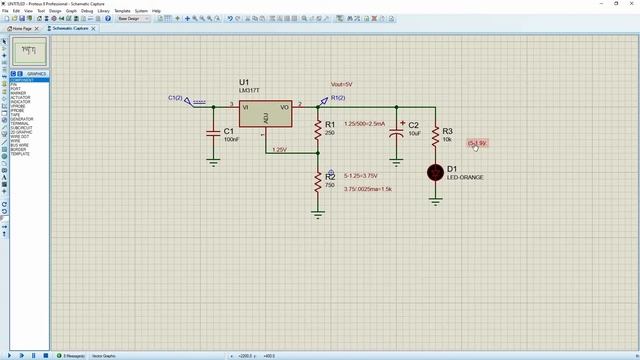Click the Zoom To View Entire Sheet icon

pyautogui.click(x=210, y=18)
